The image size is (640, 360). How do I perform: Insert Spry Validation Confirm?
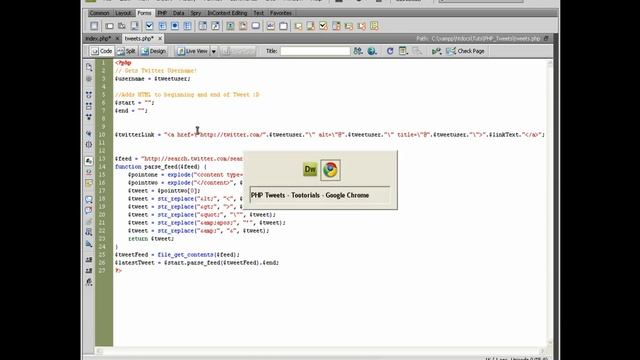(362, 26)
